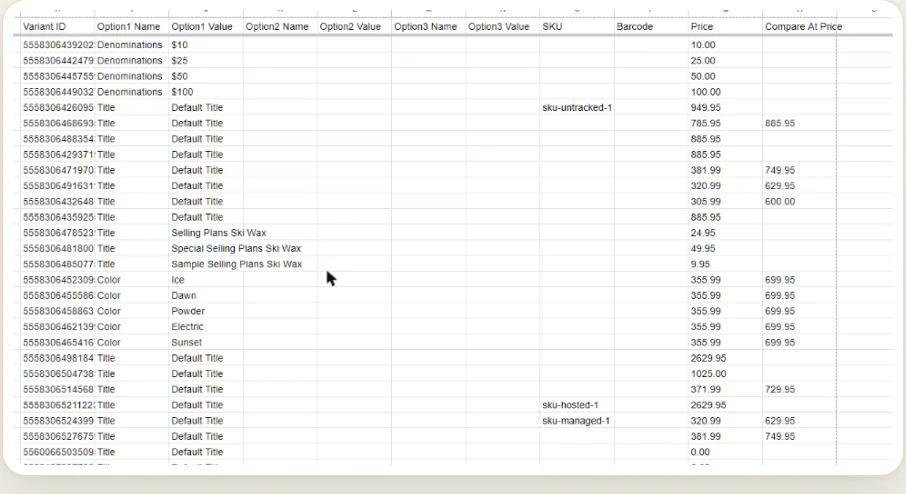Select the sku-hosted-1 cell
Image resolution: width=906 pixels, height=494 pixels.
tap(577, 405)
